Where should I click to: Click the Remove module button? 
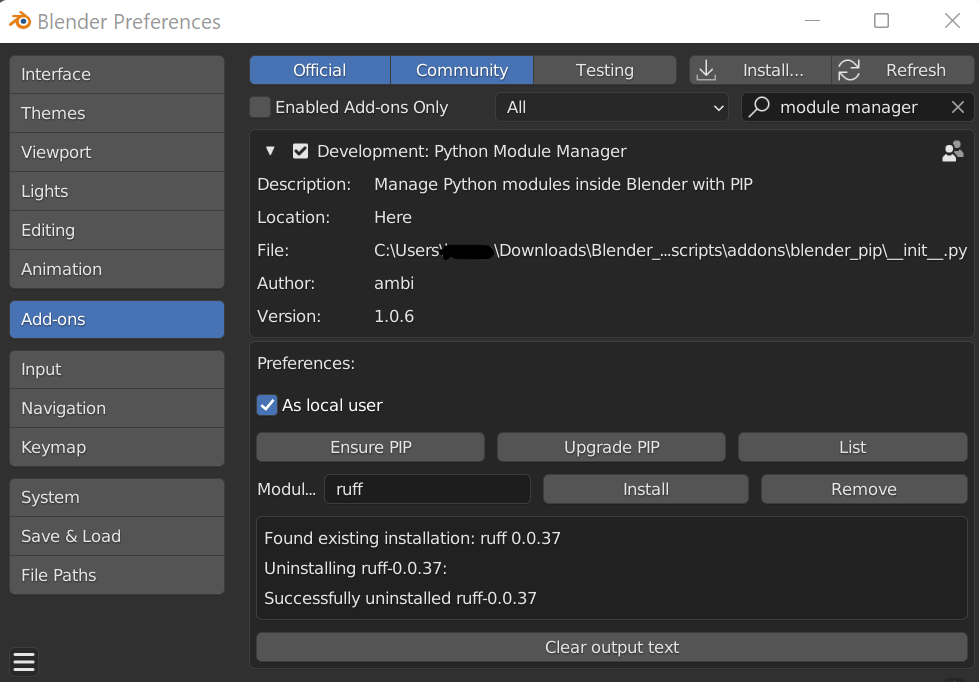[863, 489]
